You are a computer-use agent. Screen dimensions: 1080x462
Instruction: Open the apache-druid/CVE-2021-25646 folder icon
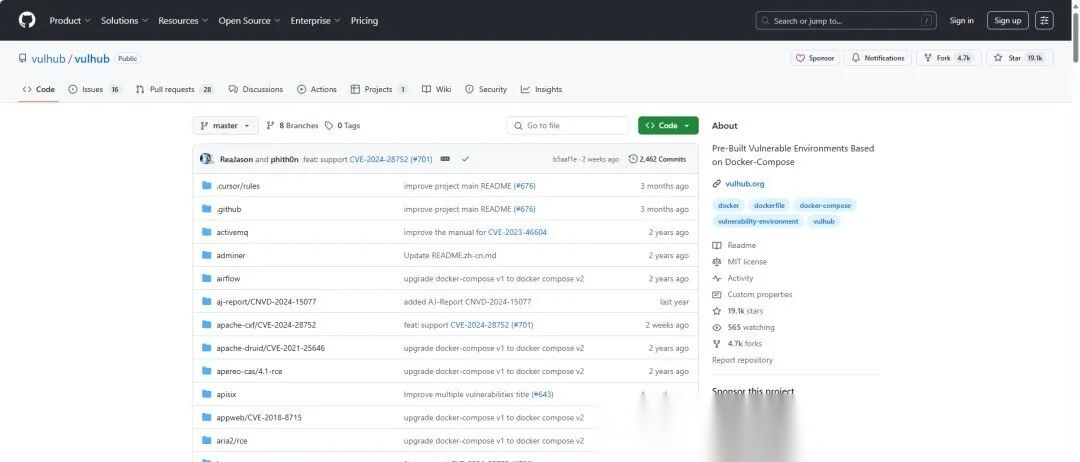(x=207, y=348)
